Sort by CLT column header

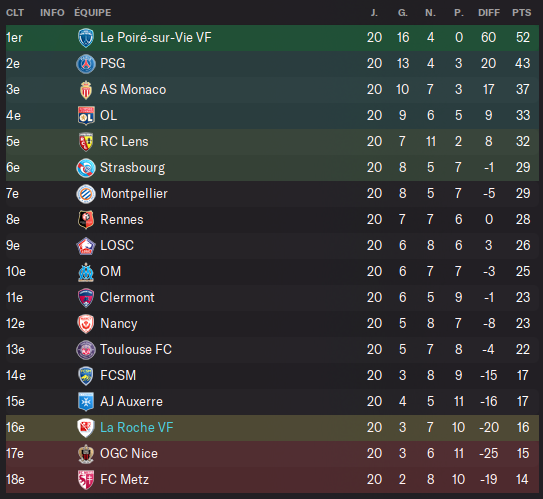click(15, 13)
